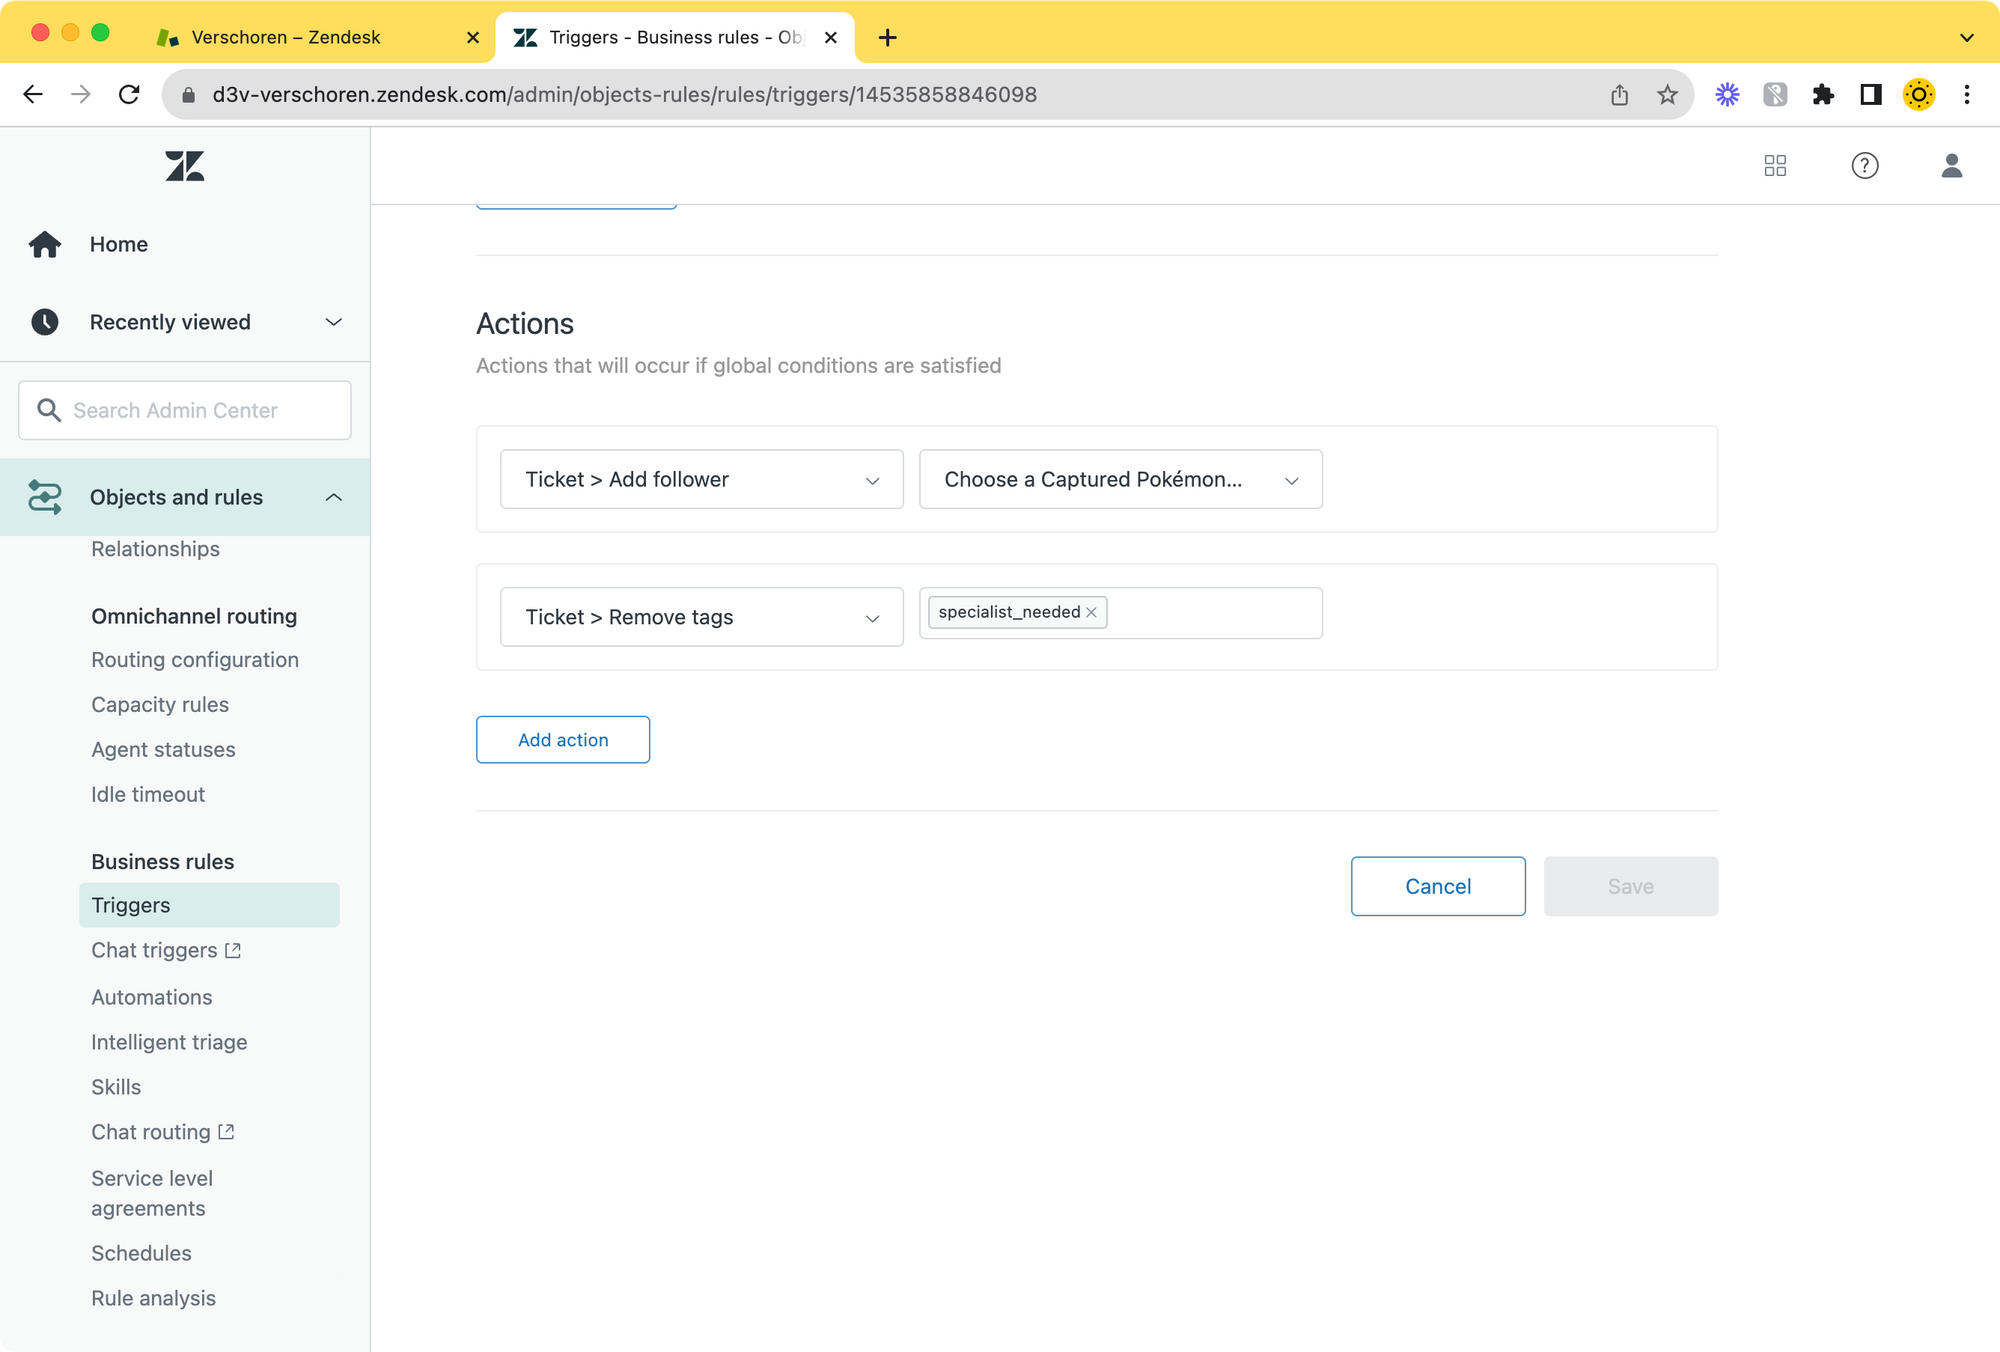Click the Zendesk logo icon
The height and width of the screenshot is (1352, 2000).
click(x=185, y=166)
